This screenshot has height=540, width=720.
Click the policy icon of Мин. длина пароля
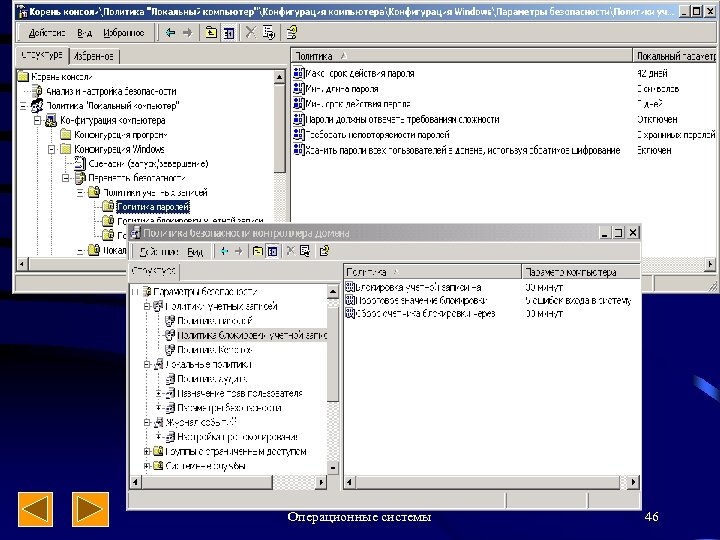coord(298,88)
